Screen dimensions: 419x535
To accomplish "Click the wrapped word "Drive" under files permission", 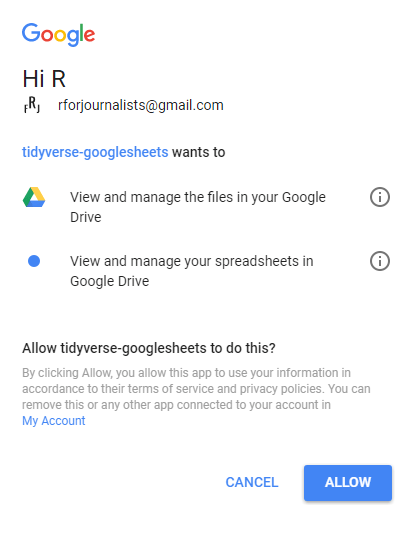I will (86, 217).
